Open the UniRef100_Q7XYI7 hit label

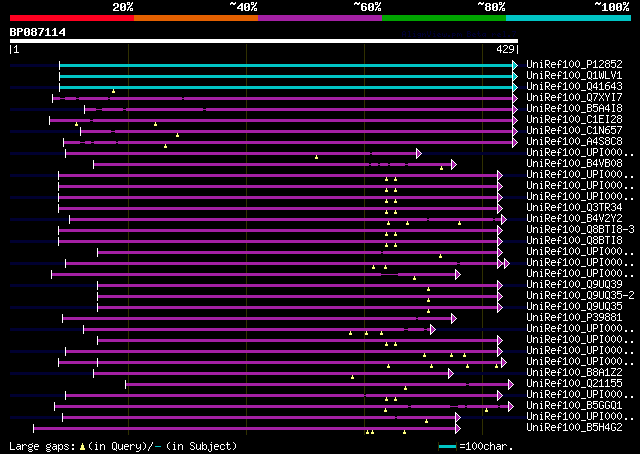coord(559,97)
